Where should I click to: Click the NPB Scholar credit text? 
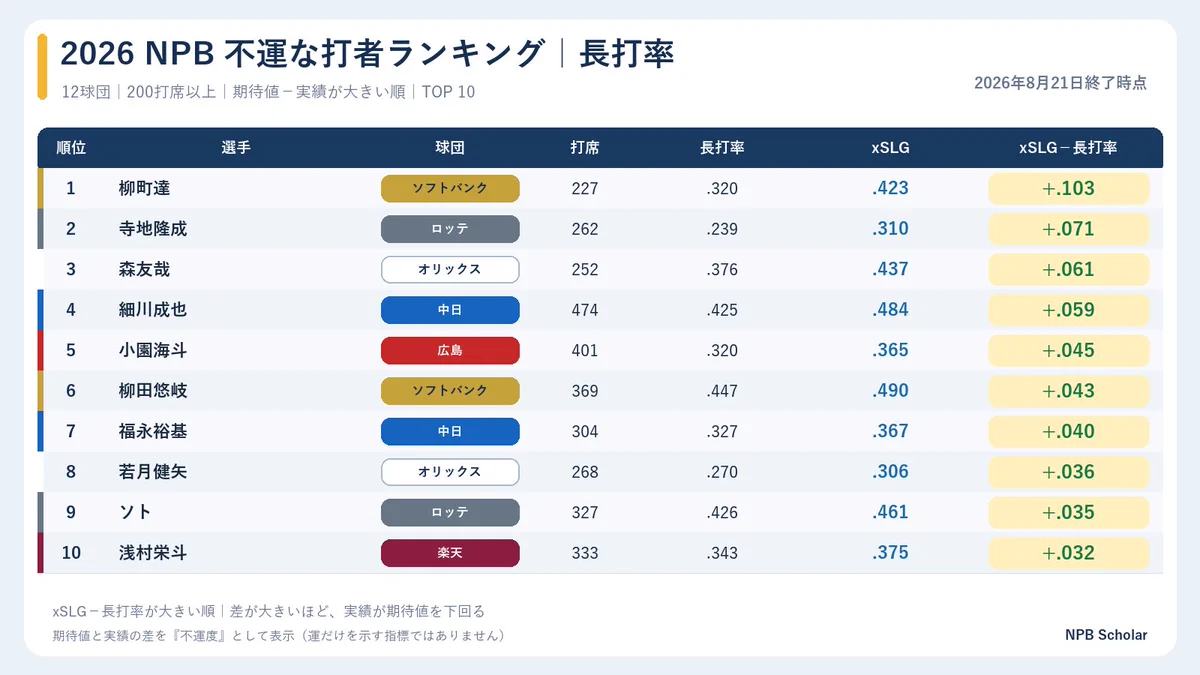pyautogui.click(x=1106, y=635)
